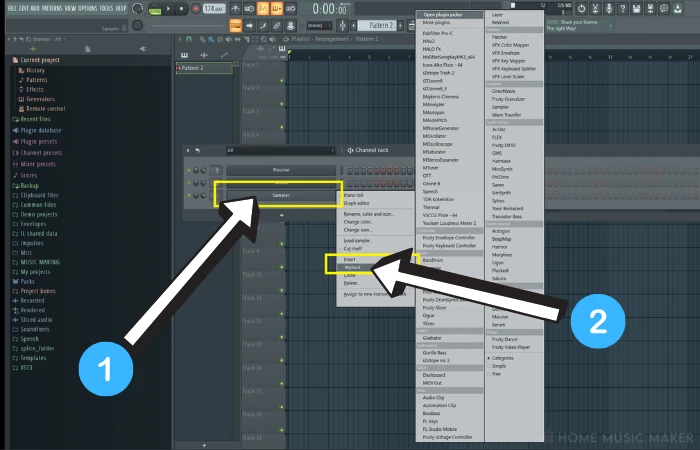Open the (none) snap dropdown

point(319,25)
